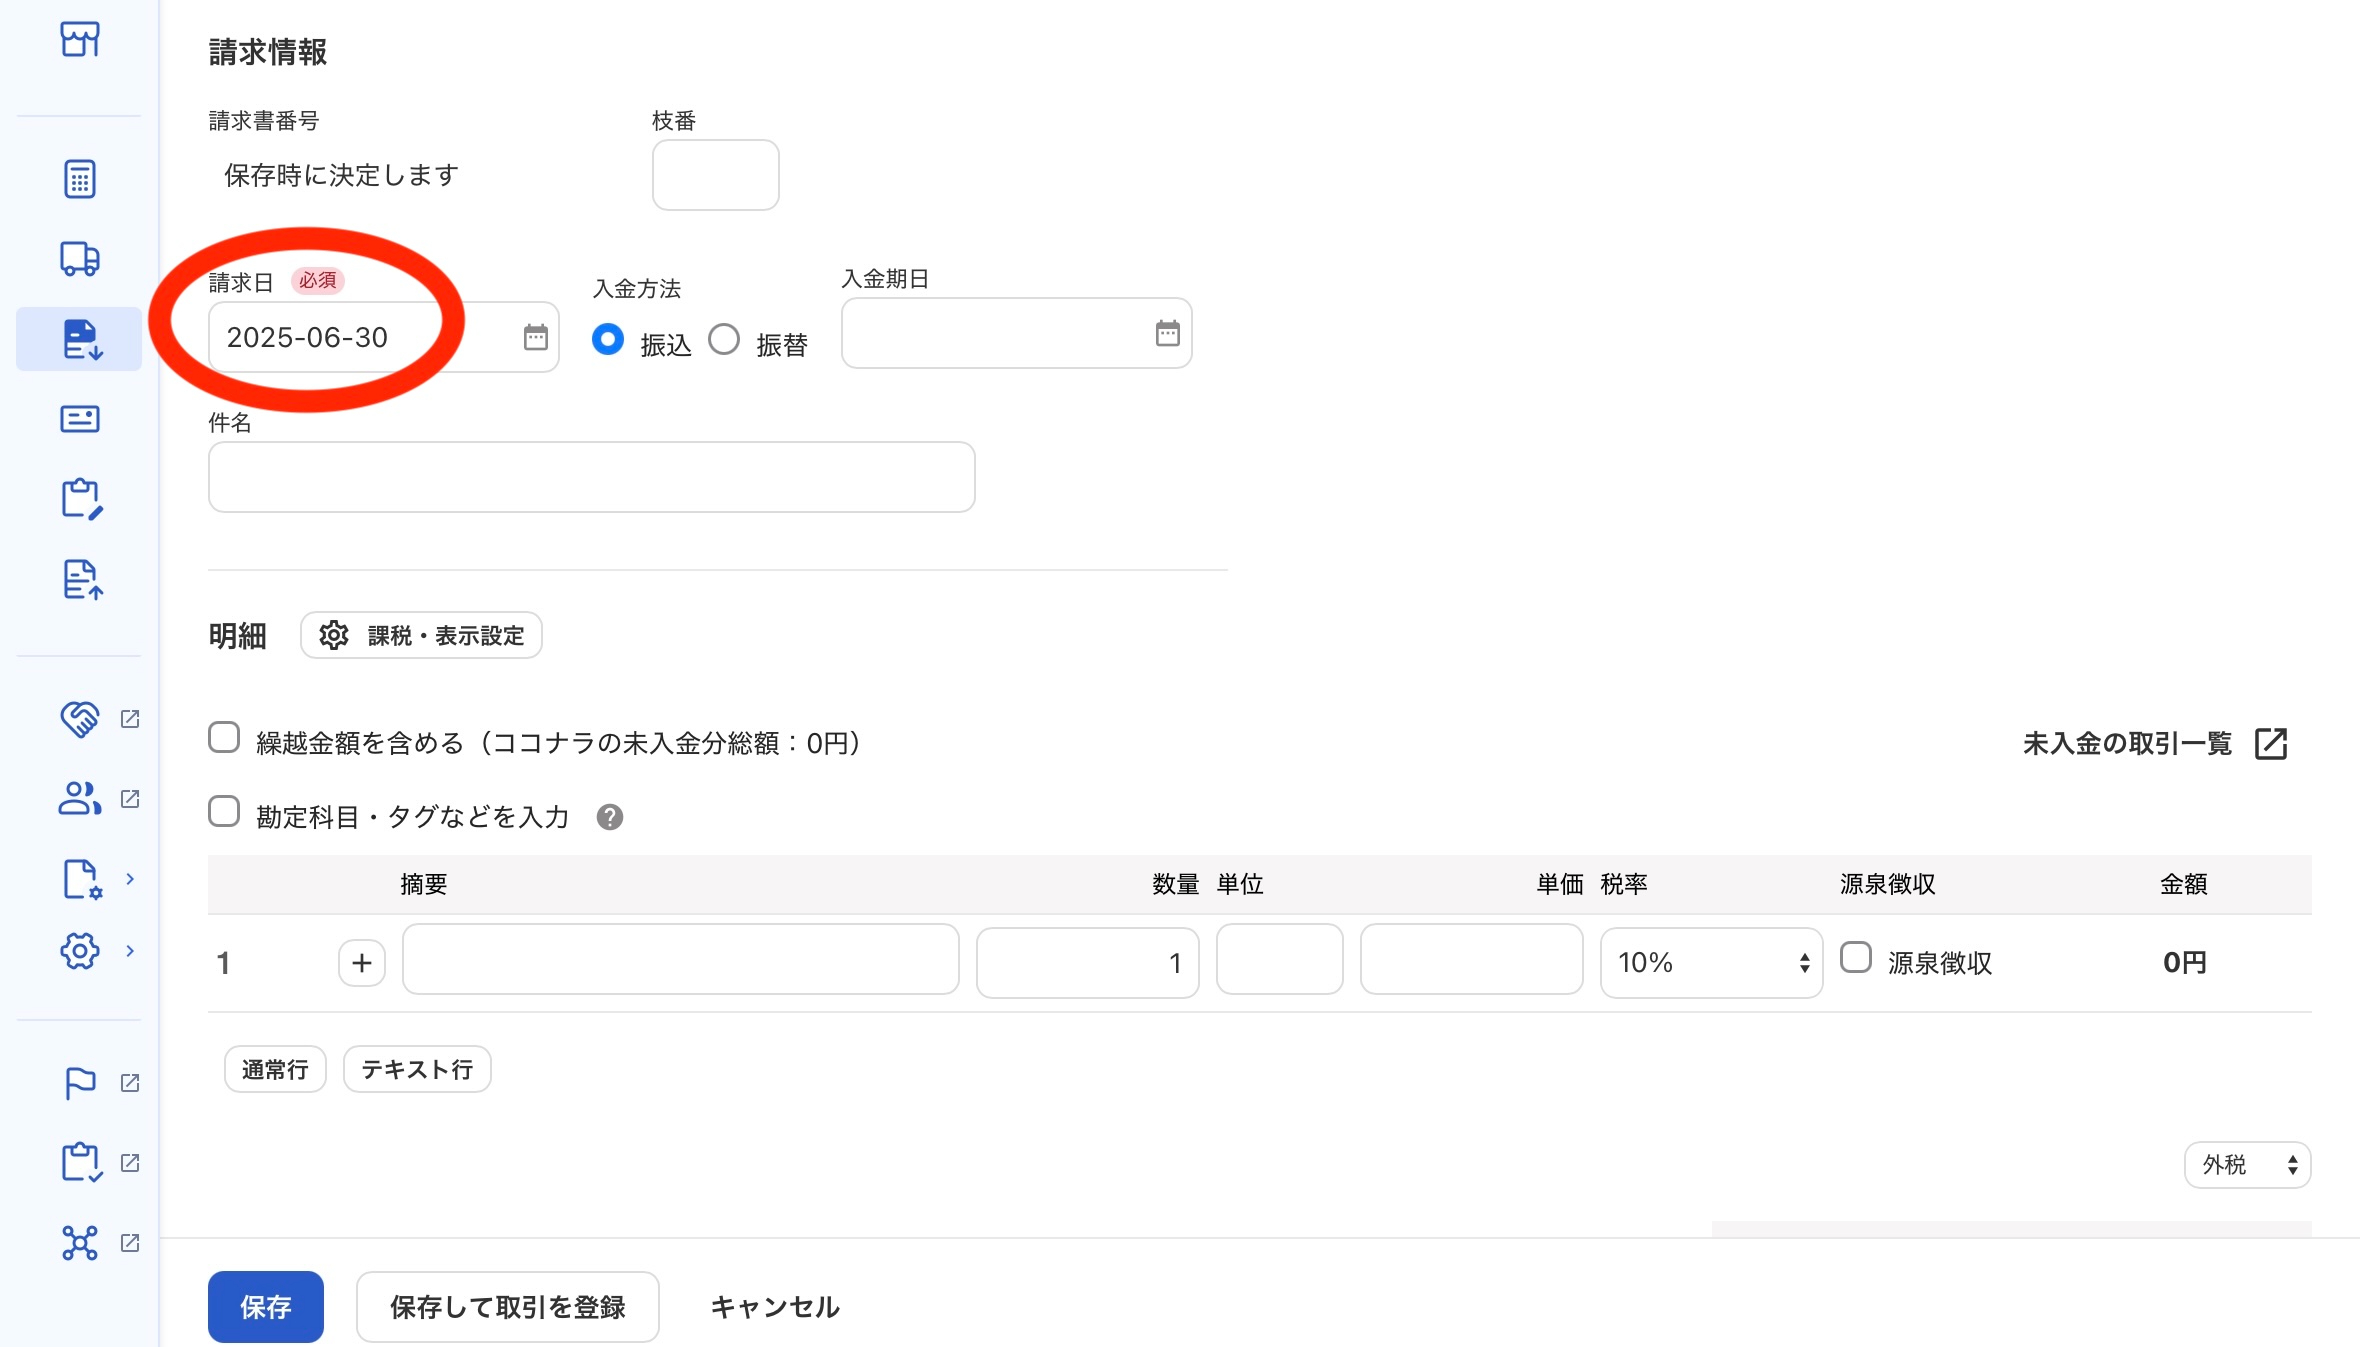Viewport: 2360px width, 1347px height.
Task: Enable the 繰越金額を含める checkbox
Action: coord(224,737)
